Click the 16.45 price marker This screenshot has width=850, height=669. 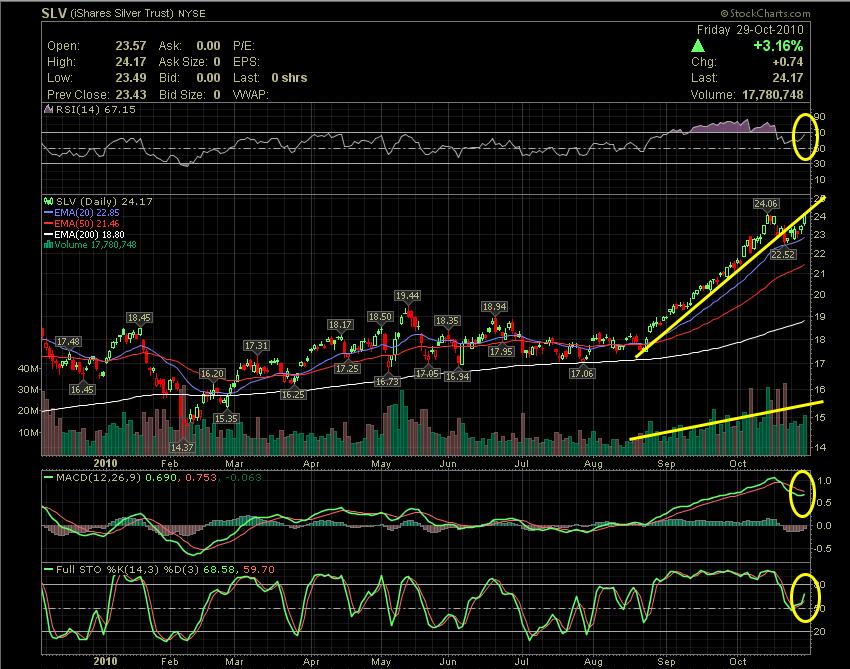[x=82, y=389]
